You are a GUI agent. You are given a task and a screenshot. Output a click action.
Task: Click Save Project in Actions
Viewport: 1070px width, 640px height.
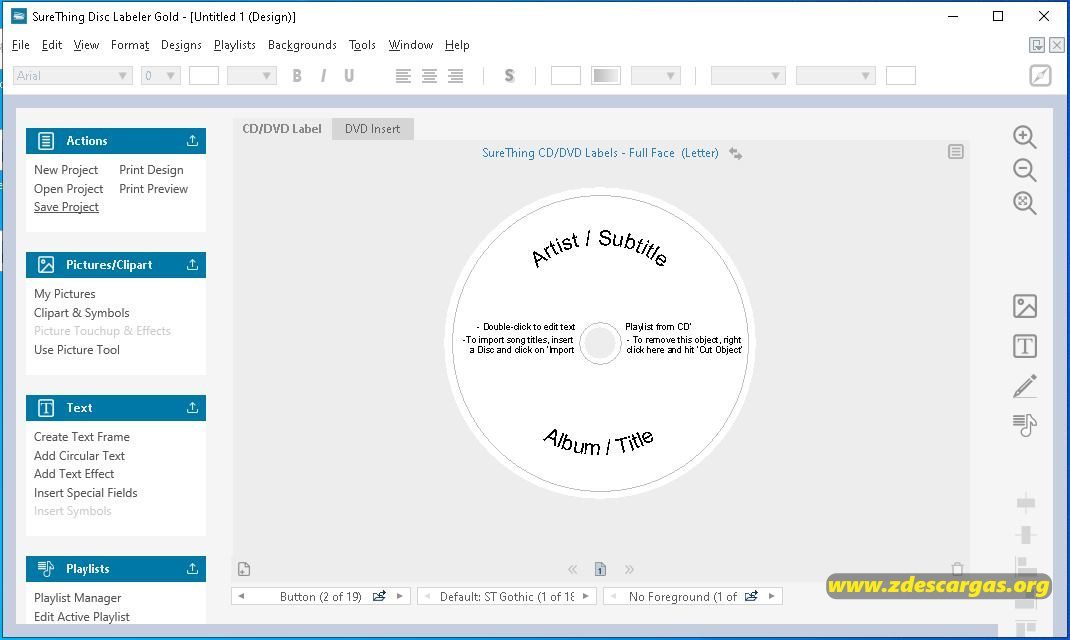(x=66, y=207)
